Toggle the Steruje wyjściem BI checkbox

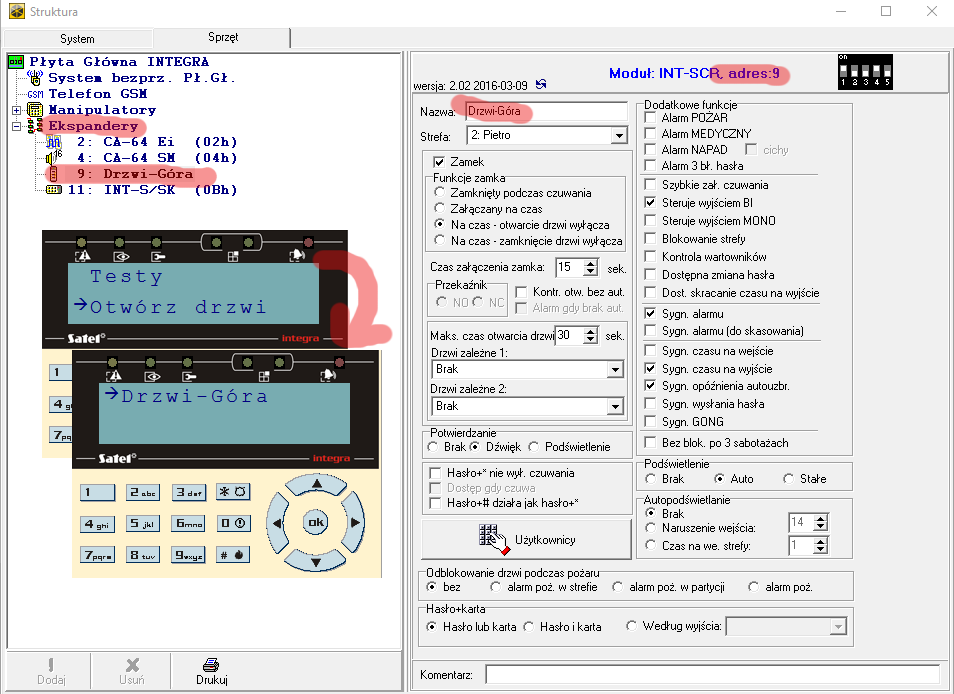click(650, 203)
